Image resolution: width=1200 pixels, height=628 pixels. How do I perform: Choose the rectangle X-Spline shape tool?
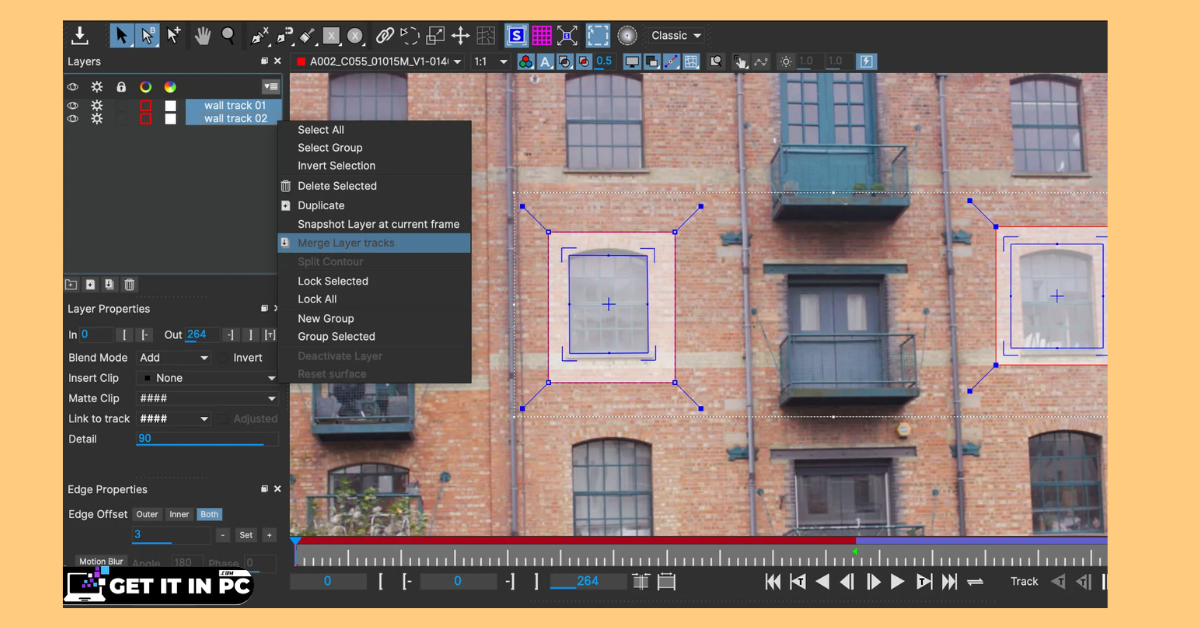331,36
